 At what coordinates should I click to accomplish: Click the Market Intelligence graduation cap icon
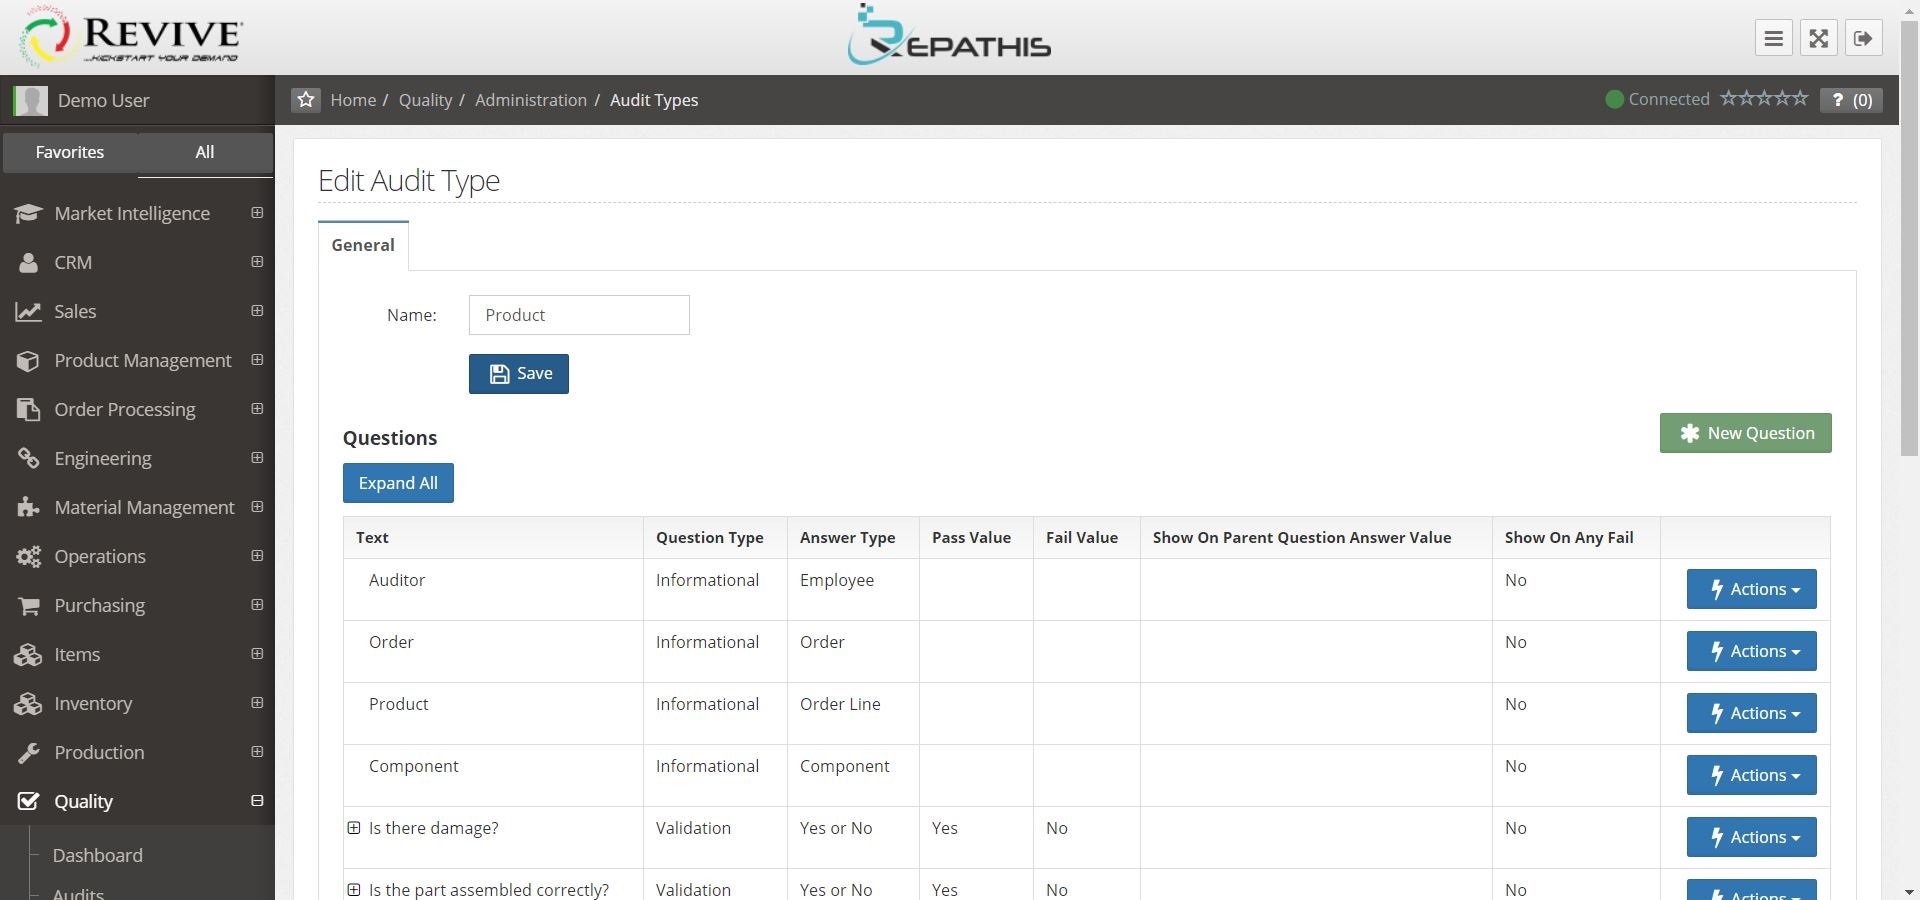[28, 213]
